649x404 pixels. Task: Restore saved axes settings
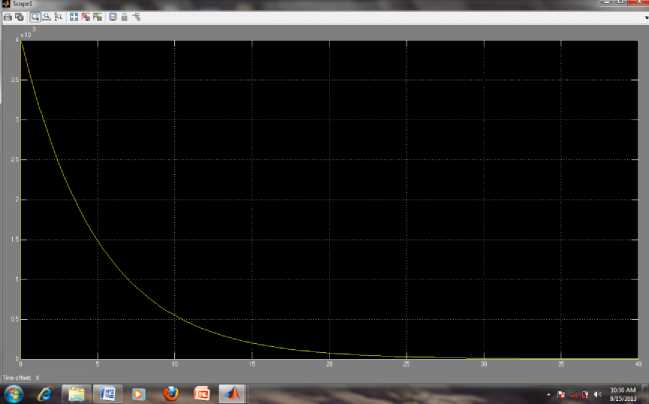click(98, 17)
